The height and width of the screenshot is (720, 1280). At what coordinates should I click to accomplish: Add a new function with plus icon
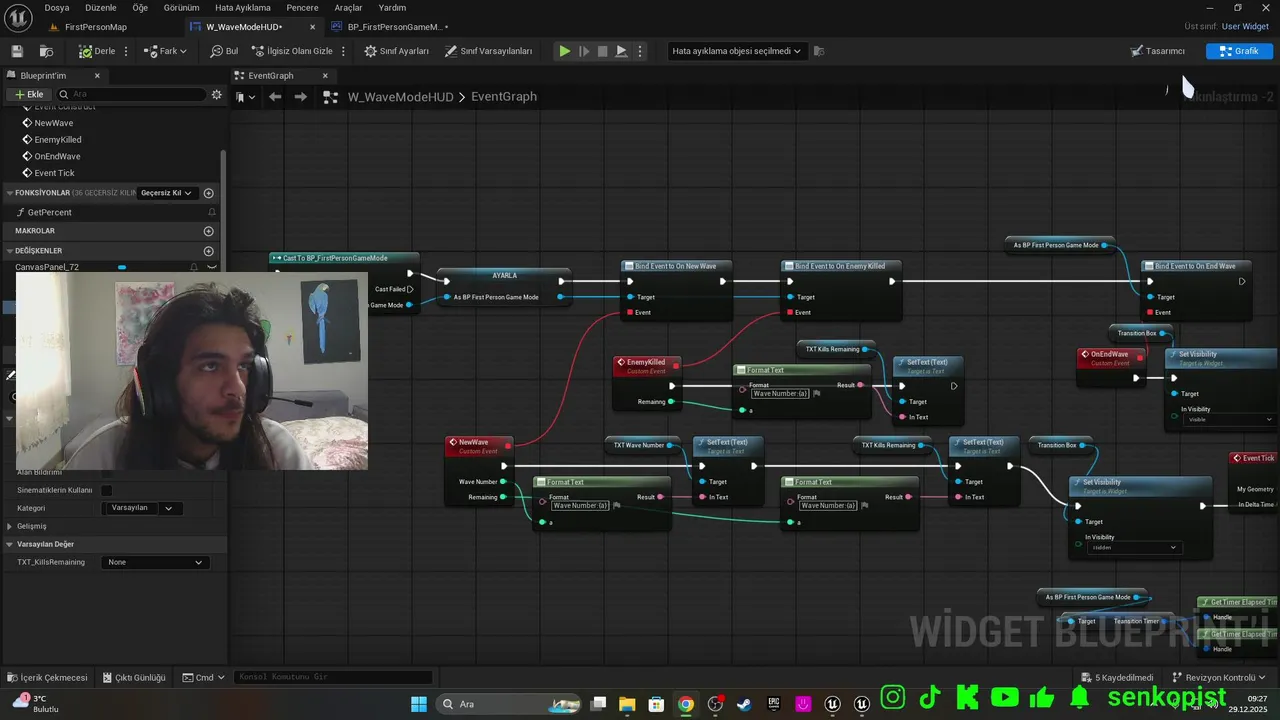[209, 193]
